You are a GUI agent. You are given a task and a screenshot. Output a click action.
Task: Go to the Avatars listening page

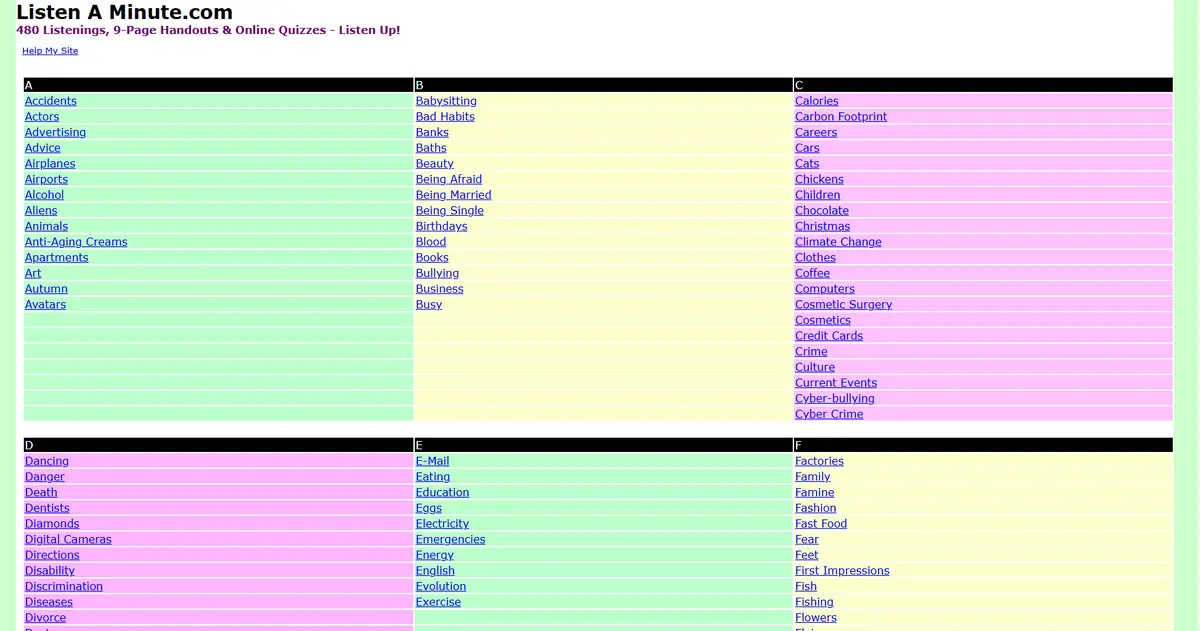tap(45, 305)
